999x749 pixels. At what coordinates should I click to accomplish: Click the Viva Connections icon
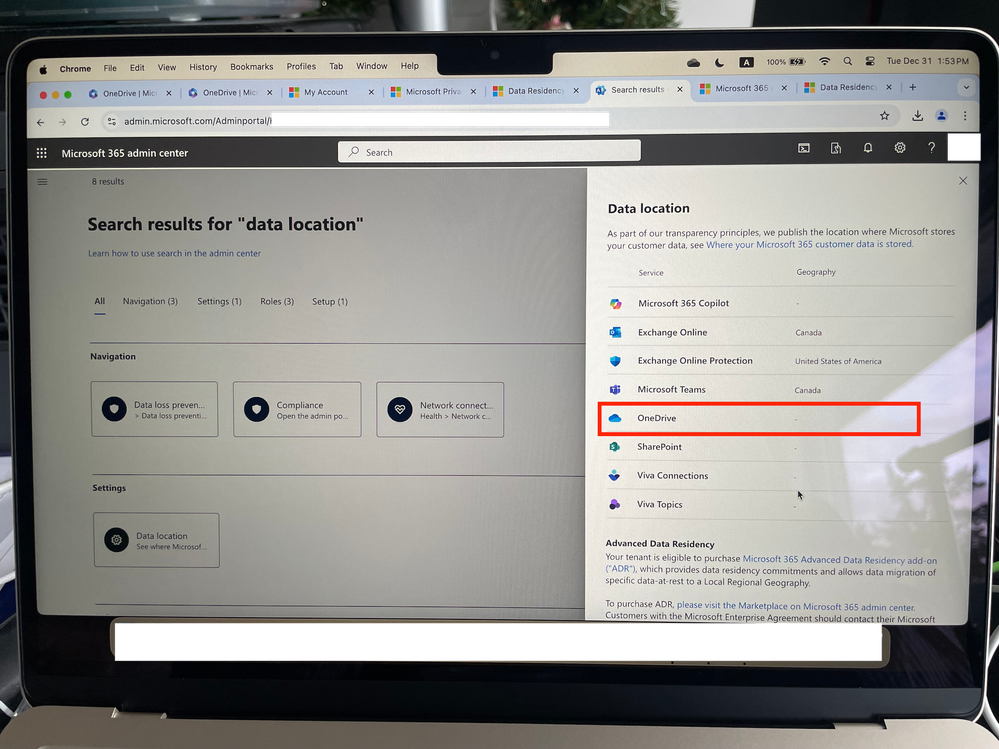614,475
